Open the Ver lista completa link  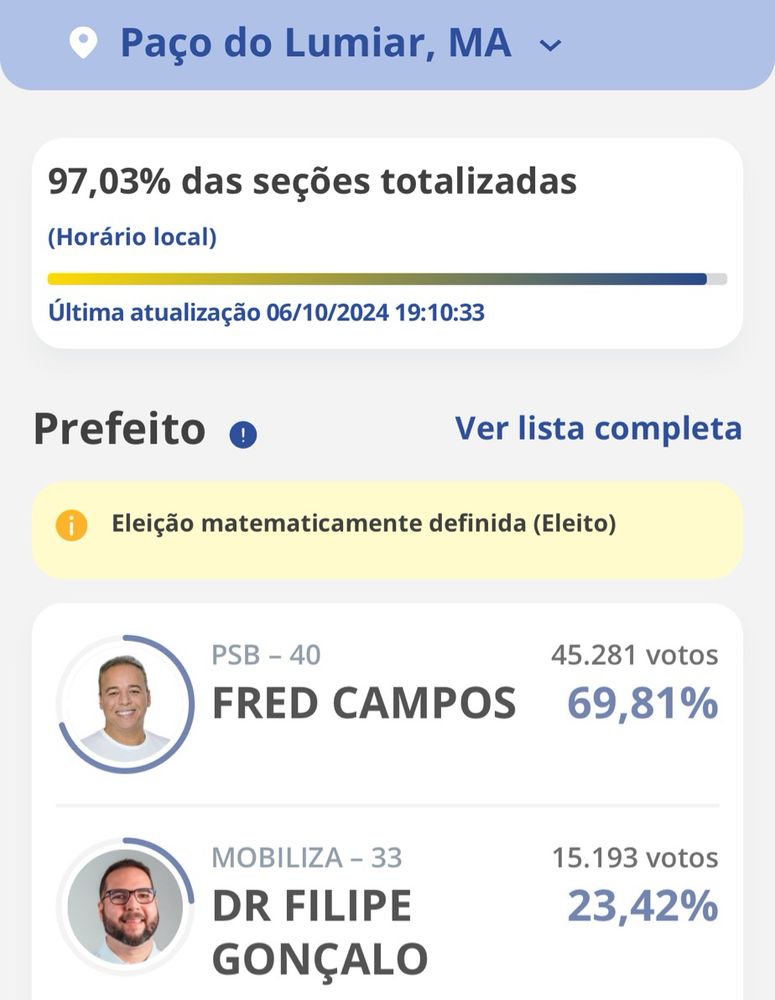click(598, 428)
